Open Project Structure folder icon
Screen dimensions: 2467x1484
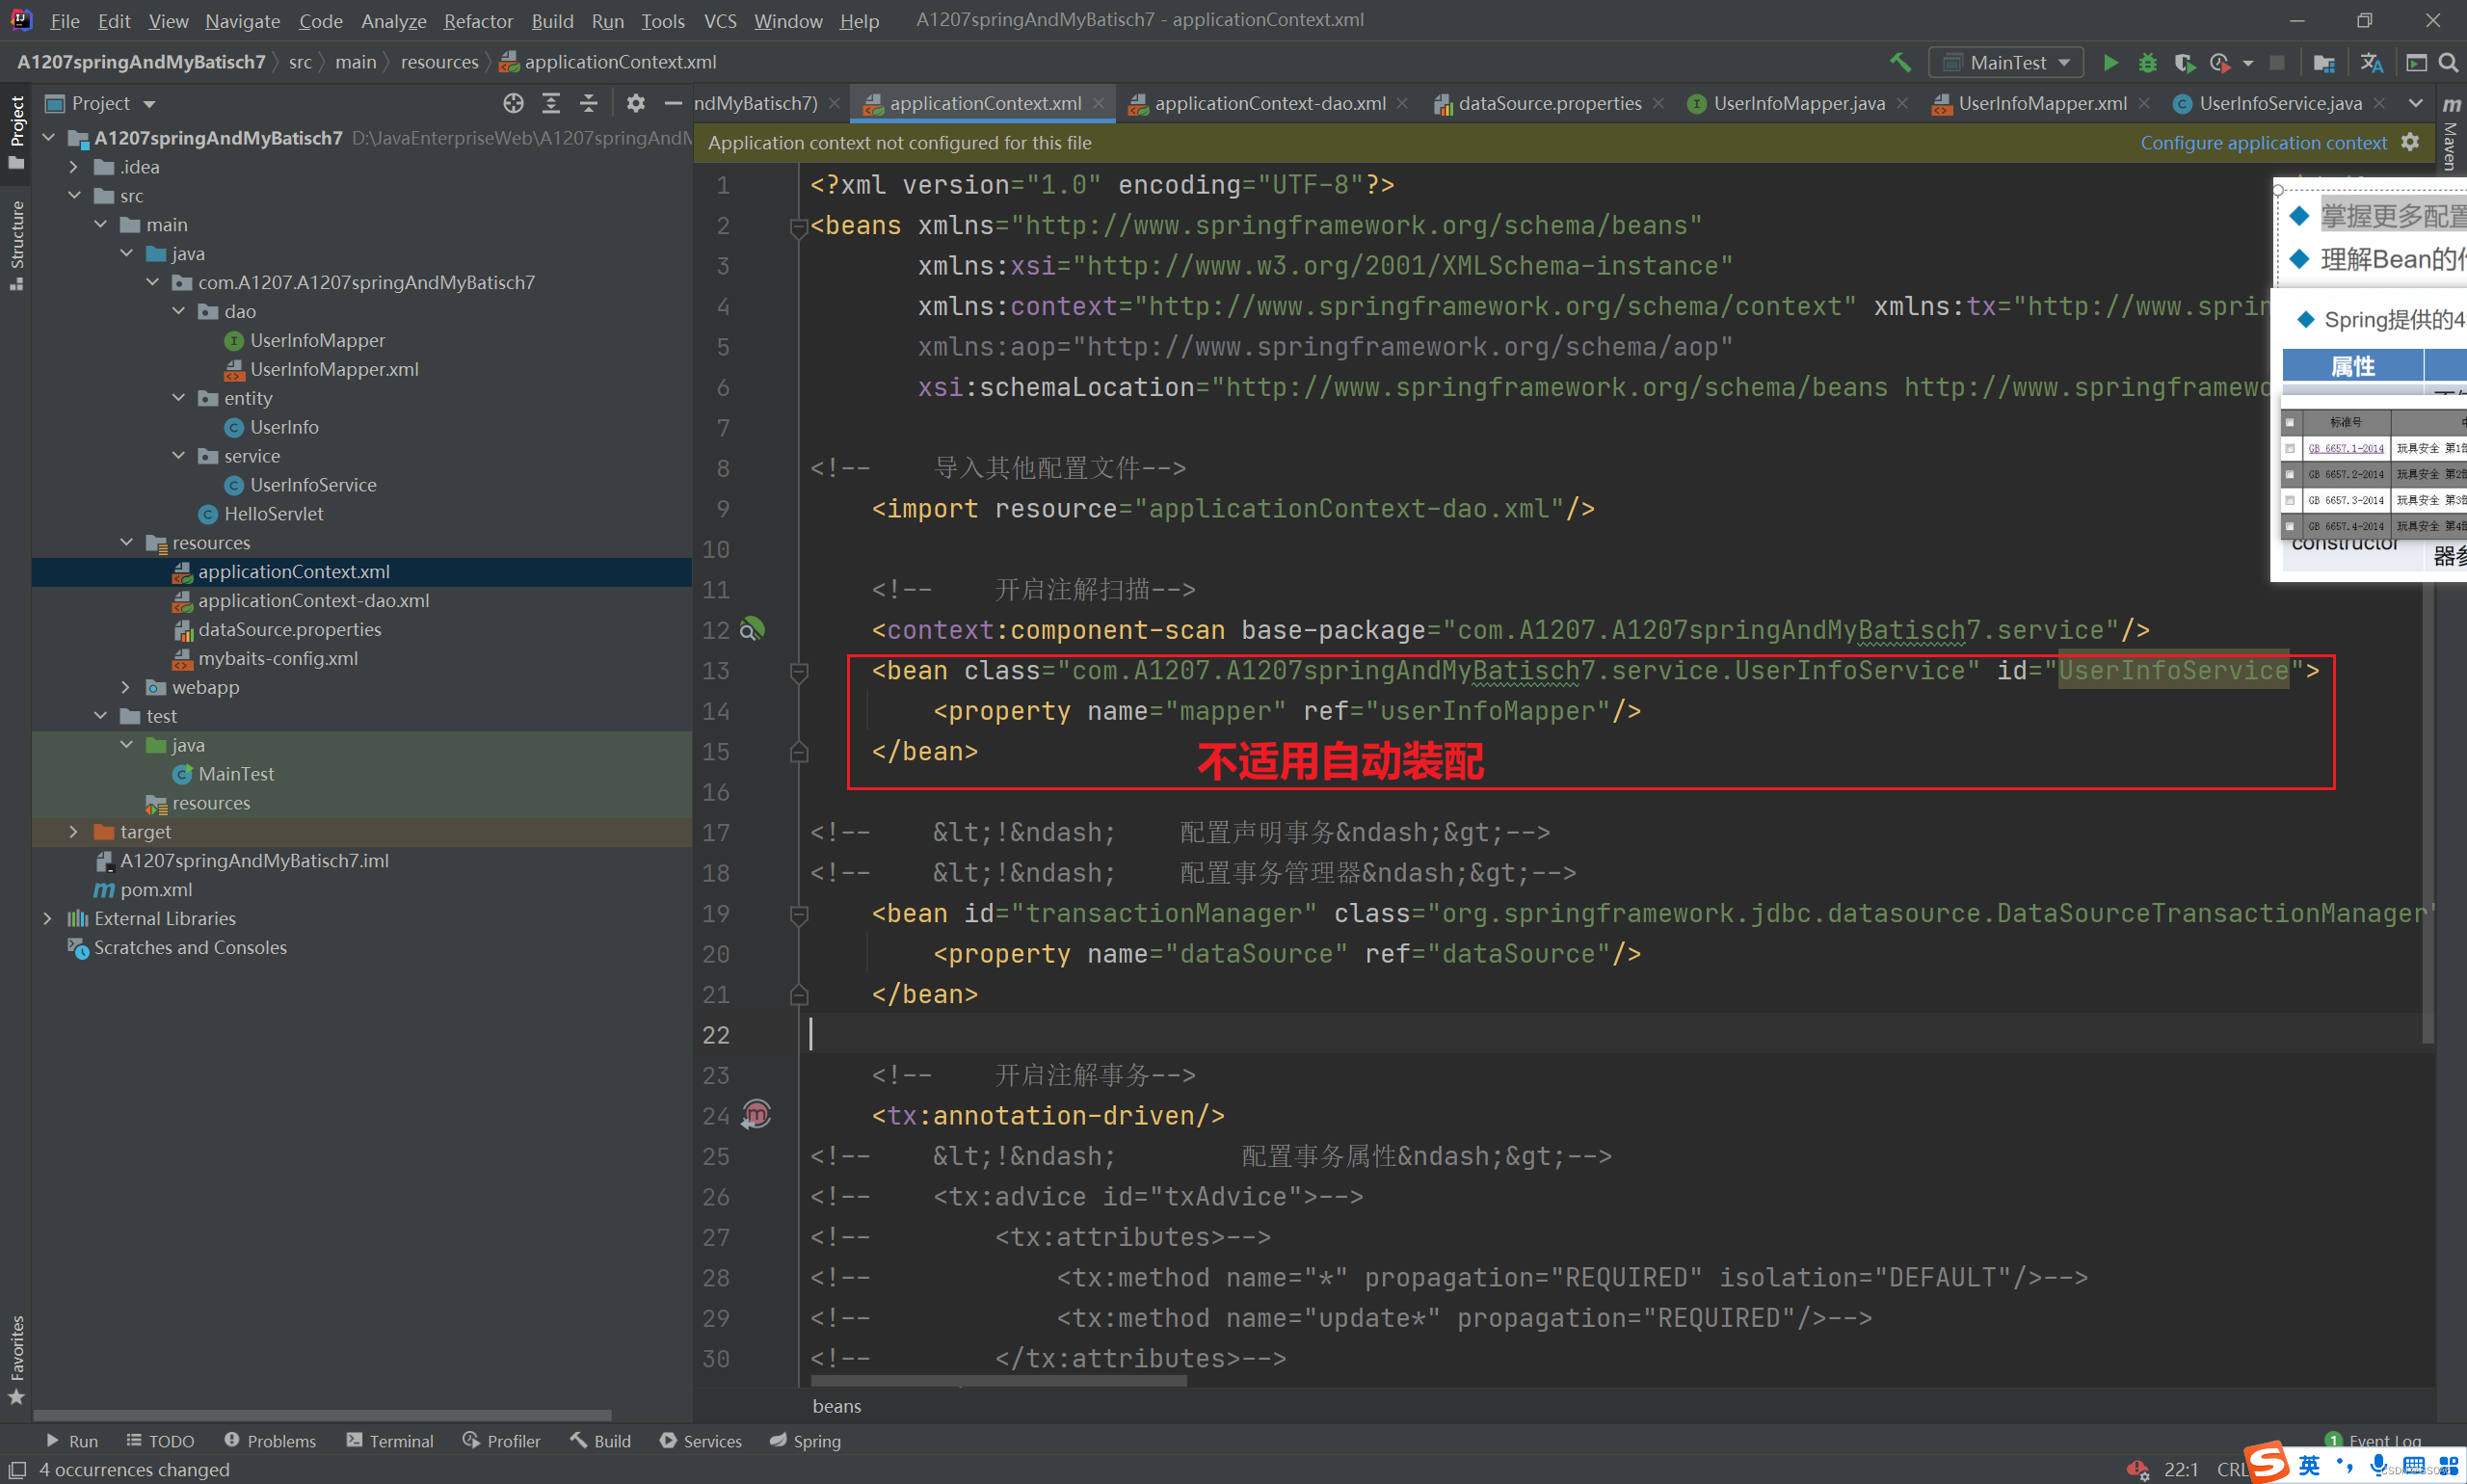point(2324,62)
